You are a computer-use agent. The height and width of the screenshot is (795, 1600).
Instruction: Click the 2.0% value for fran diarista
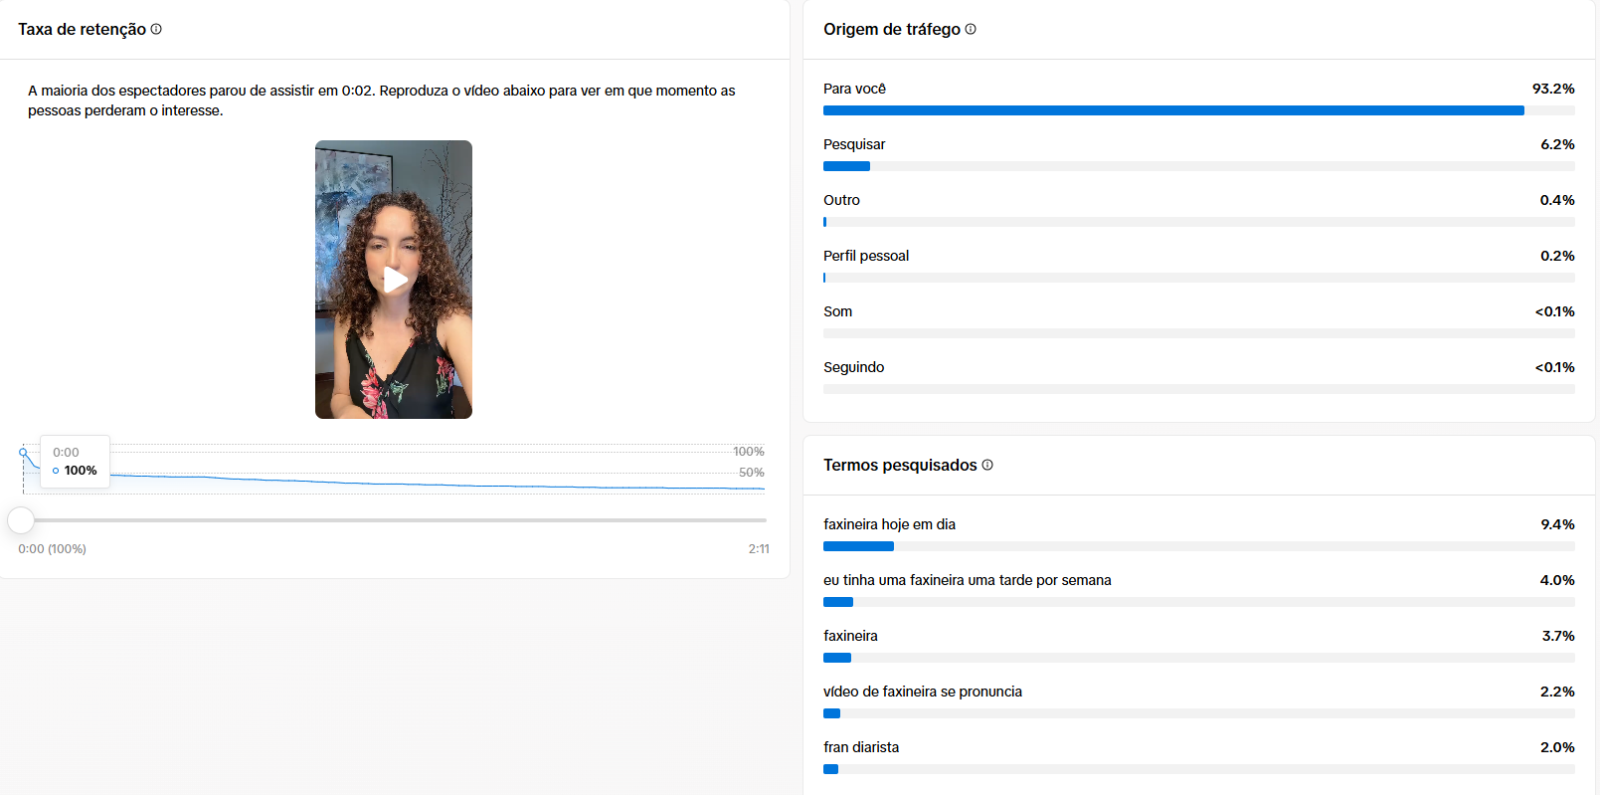click(1557, 748)
